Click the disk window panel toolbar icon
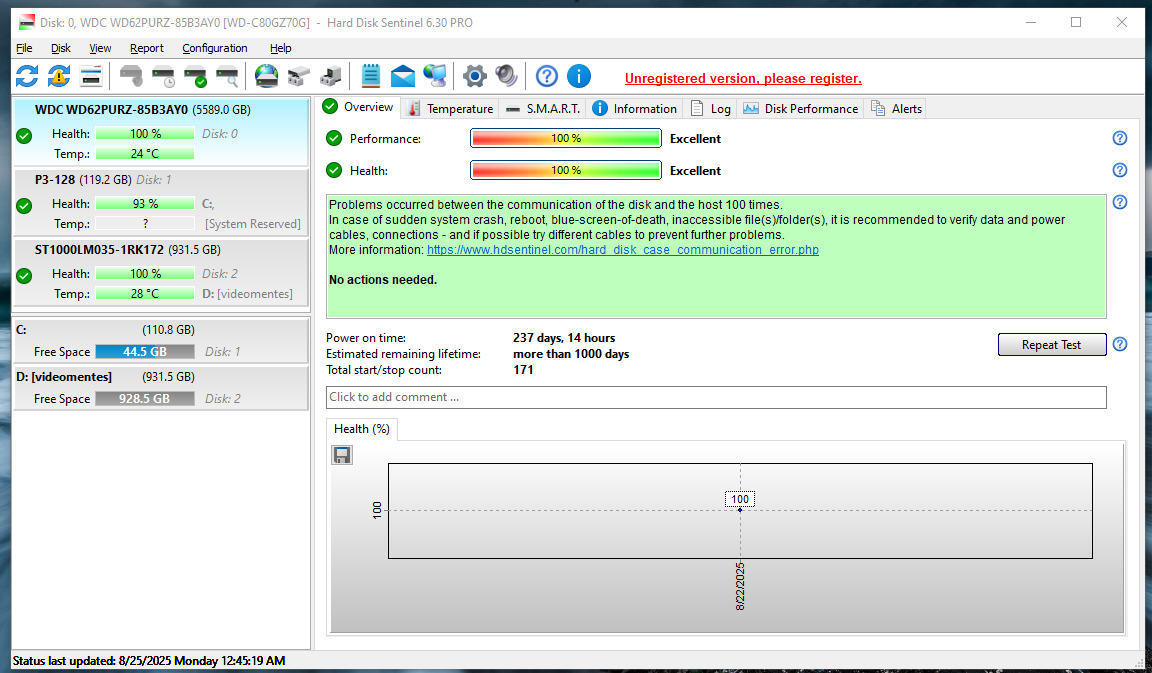This screenshot has height=673, width=1152. click(90, 76)
